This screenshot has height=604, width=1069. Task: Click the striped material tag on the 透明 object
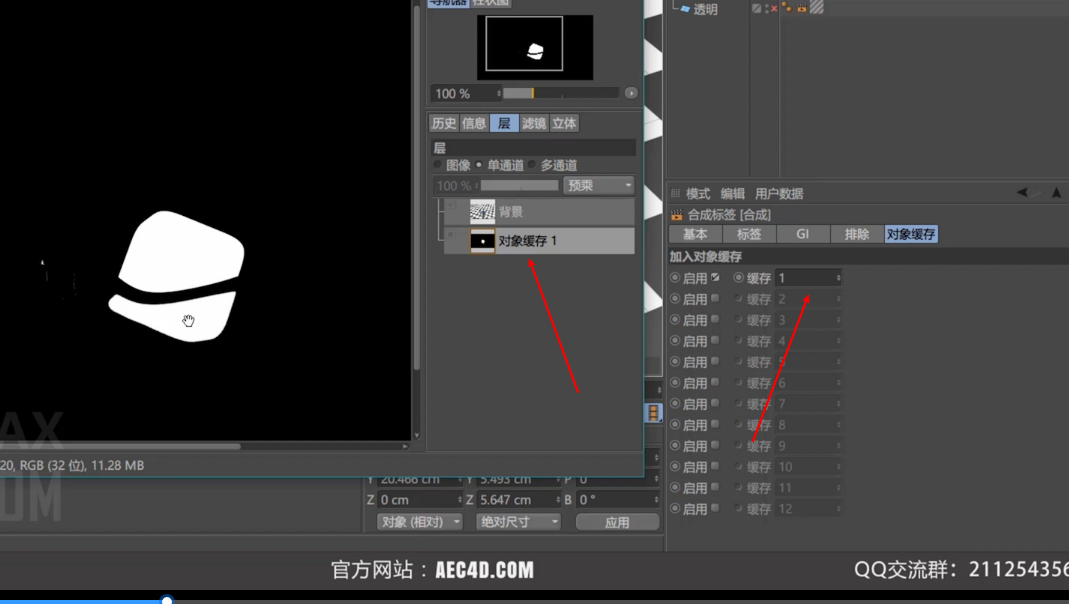click(x=817, y=8)
